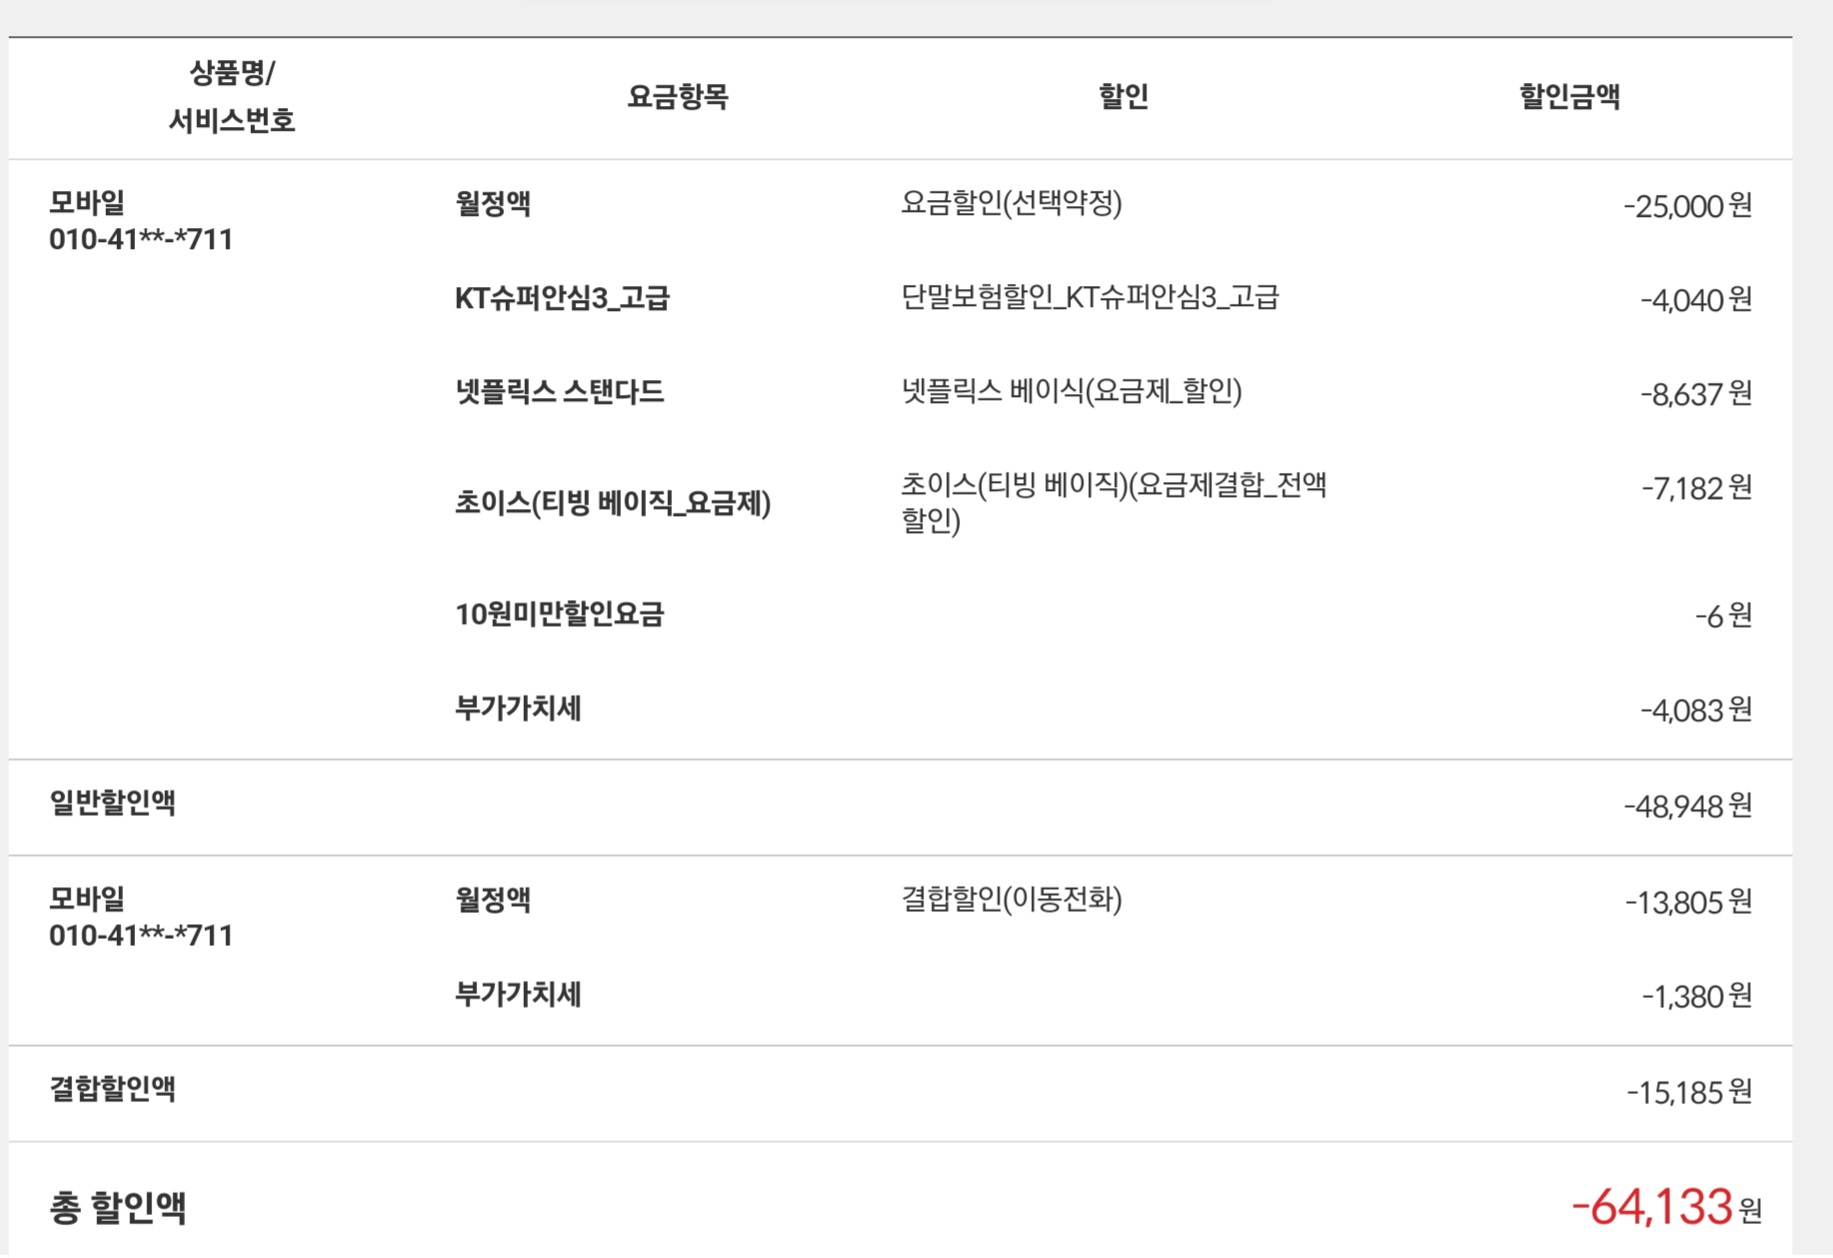This screenshot has width=1833, height=1258.
Task: Click the 10원미만할인요금 row label
Action: (559, 614)
